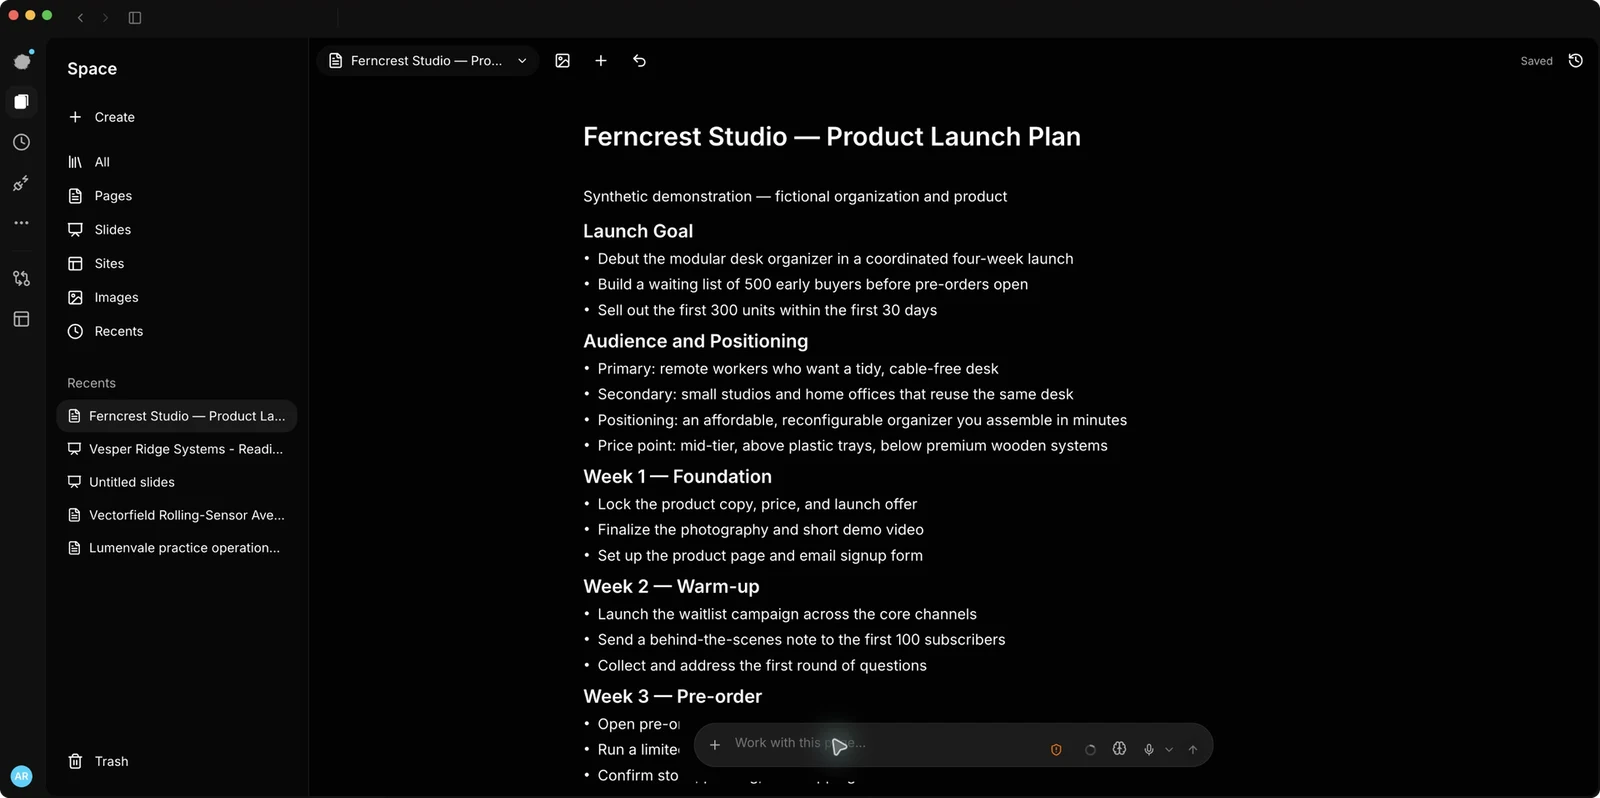Expand chevron beside the microphone icon
The image size is (1600, 798).
(1169, 750)
